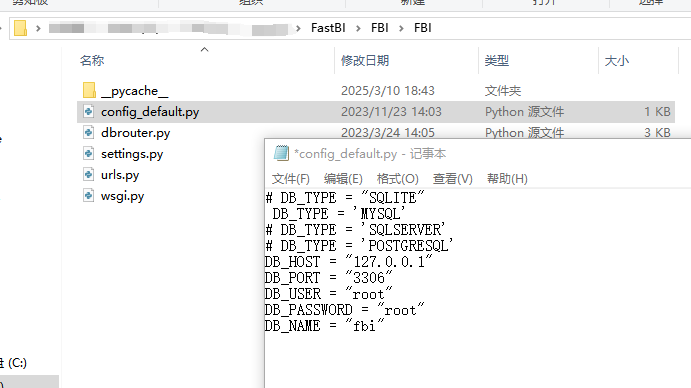Image resolution: width=691 pixels, height=388 pixels.
Task: Click the dbrouter.py file icon
Action: 89,132
